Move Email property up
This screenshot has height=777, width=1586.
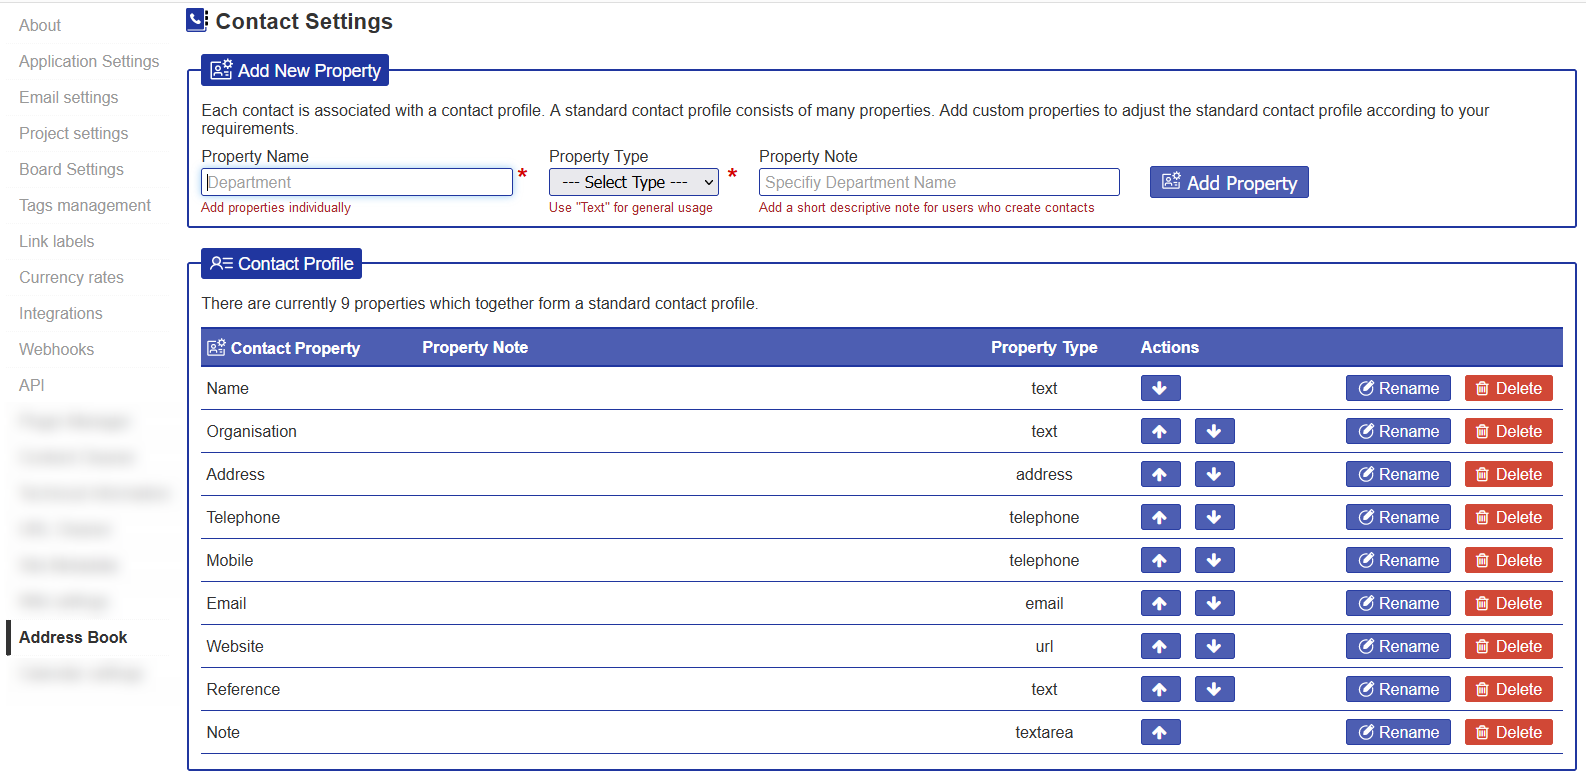[x=1160, y=603]
